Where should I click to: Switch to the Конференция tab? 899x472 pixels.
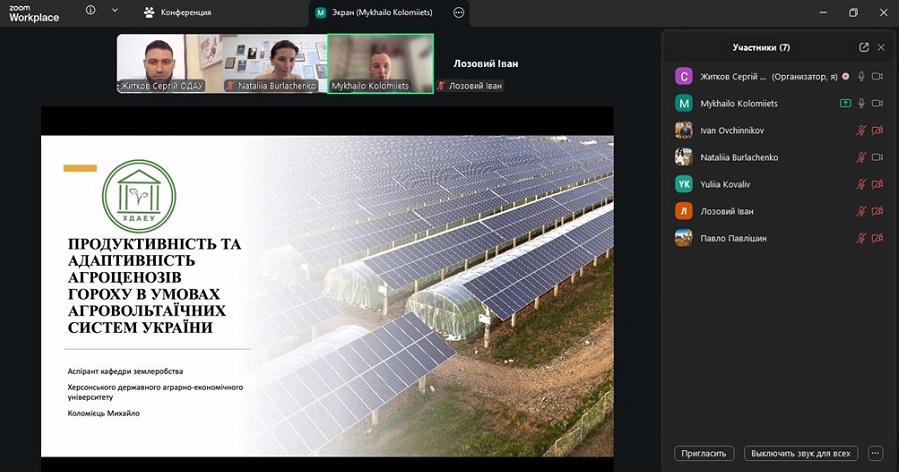tap(178, 12)
